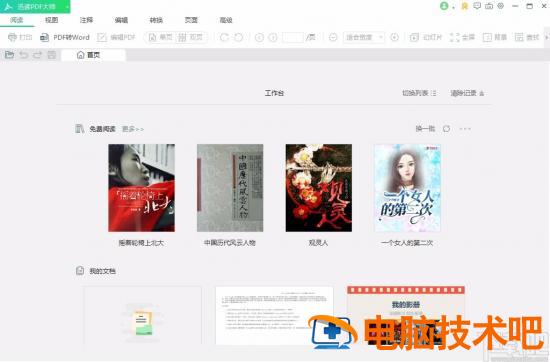
Task: Click the undo arrow icon
Action: [24, 55]
